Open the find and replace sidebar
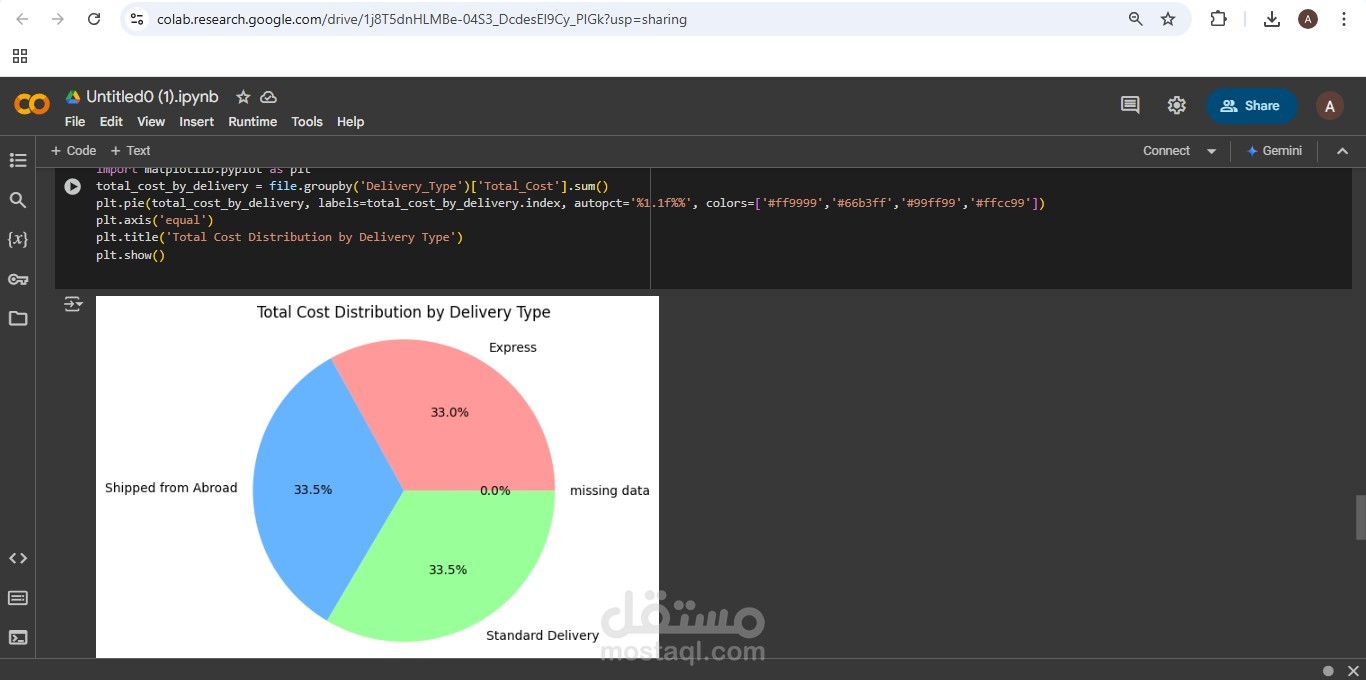The width and height of the screenshot is (1366, 680). pyautogui.click(x=18, y=200)
